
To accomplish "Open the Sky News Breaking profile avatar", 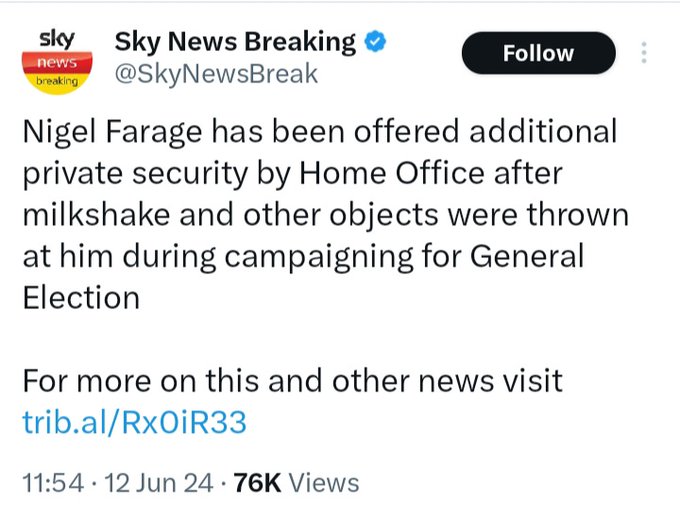I will [57, 62].
